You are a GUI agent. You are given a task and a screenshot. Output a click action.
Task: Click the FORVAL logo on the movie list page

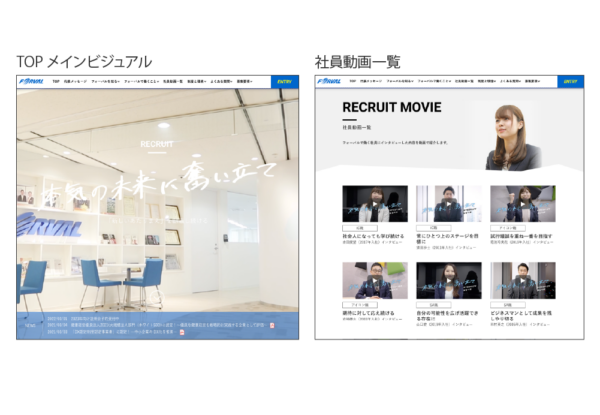tap(329, 81)
